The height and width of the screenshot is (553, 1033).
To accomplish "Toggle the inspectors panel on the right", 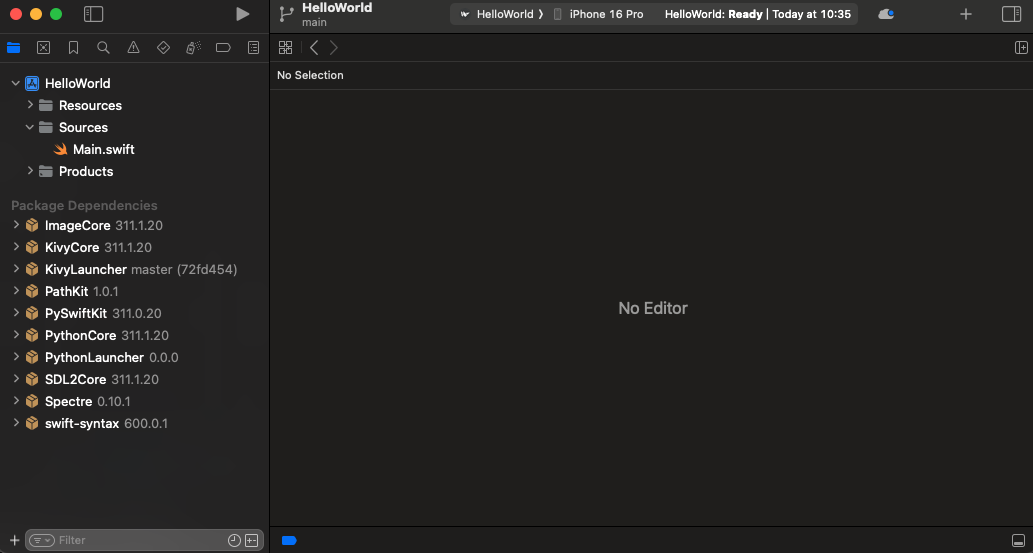I will click(x=1011, y=14).
